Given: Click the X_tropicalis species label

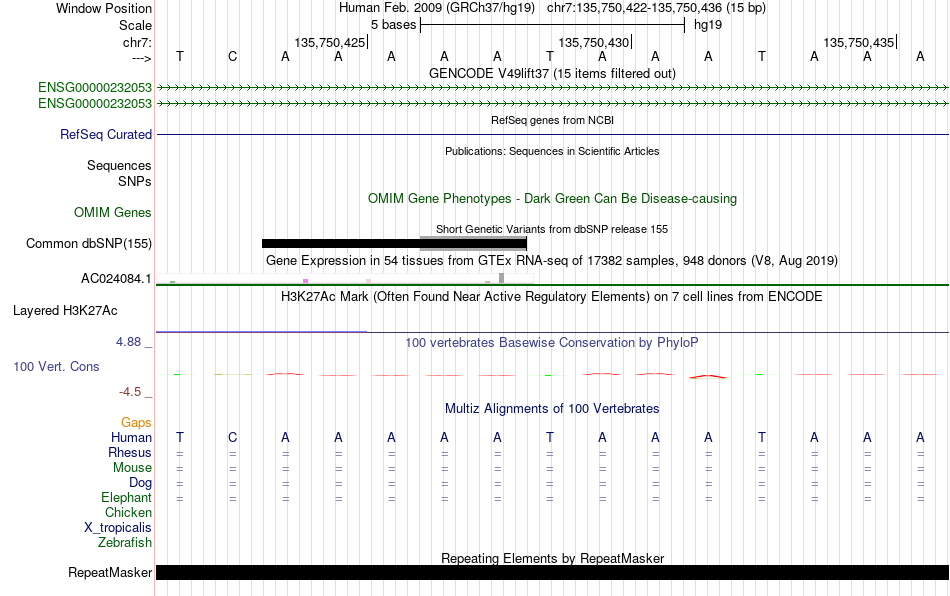Looking at the screenshot, I should (x=118, y=528).
